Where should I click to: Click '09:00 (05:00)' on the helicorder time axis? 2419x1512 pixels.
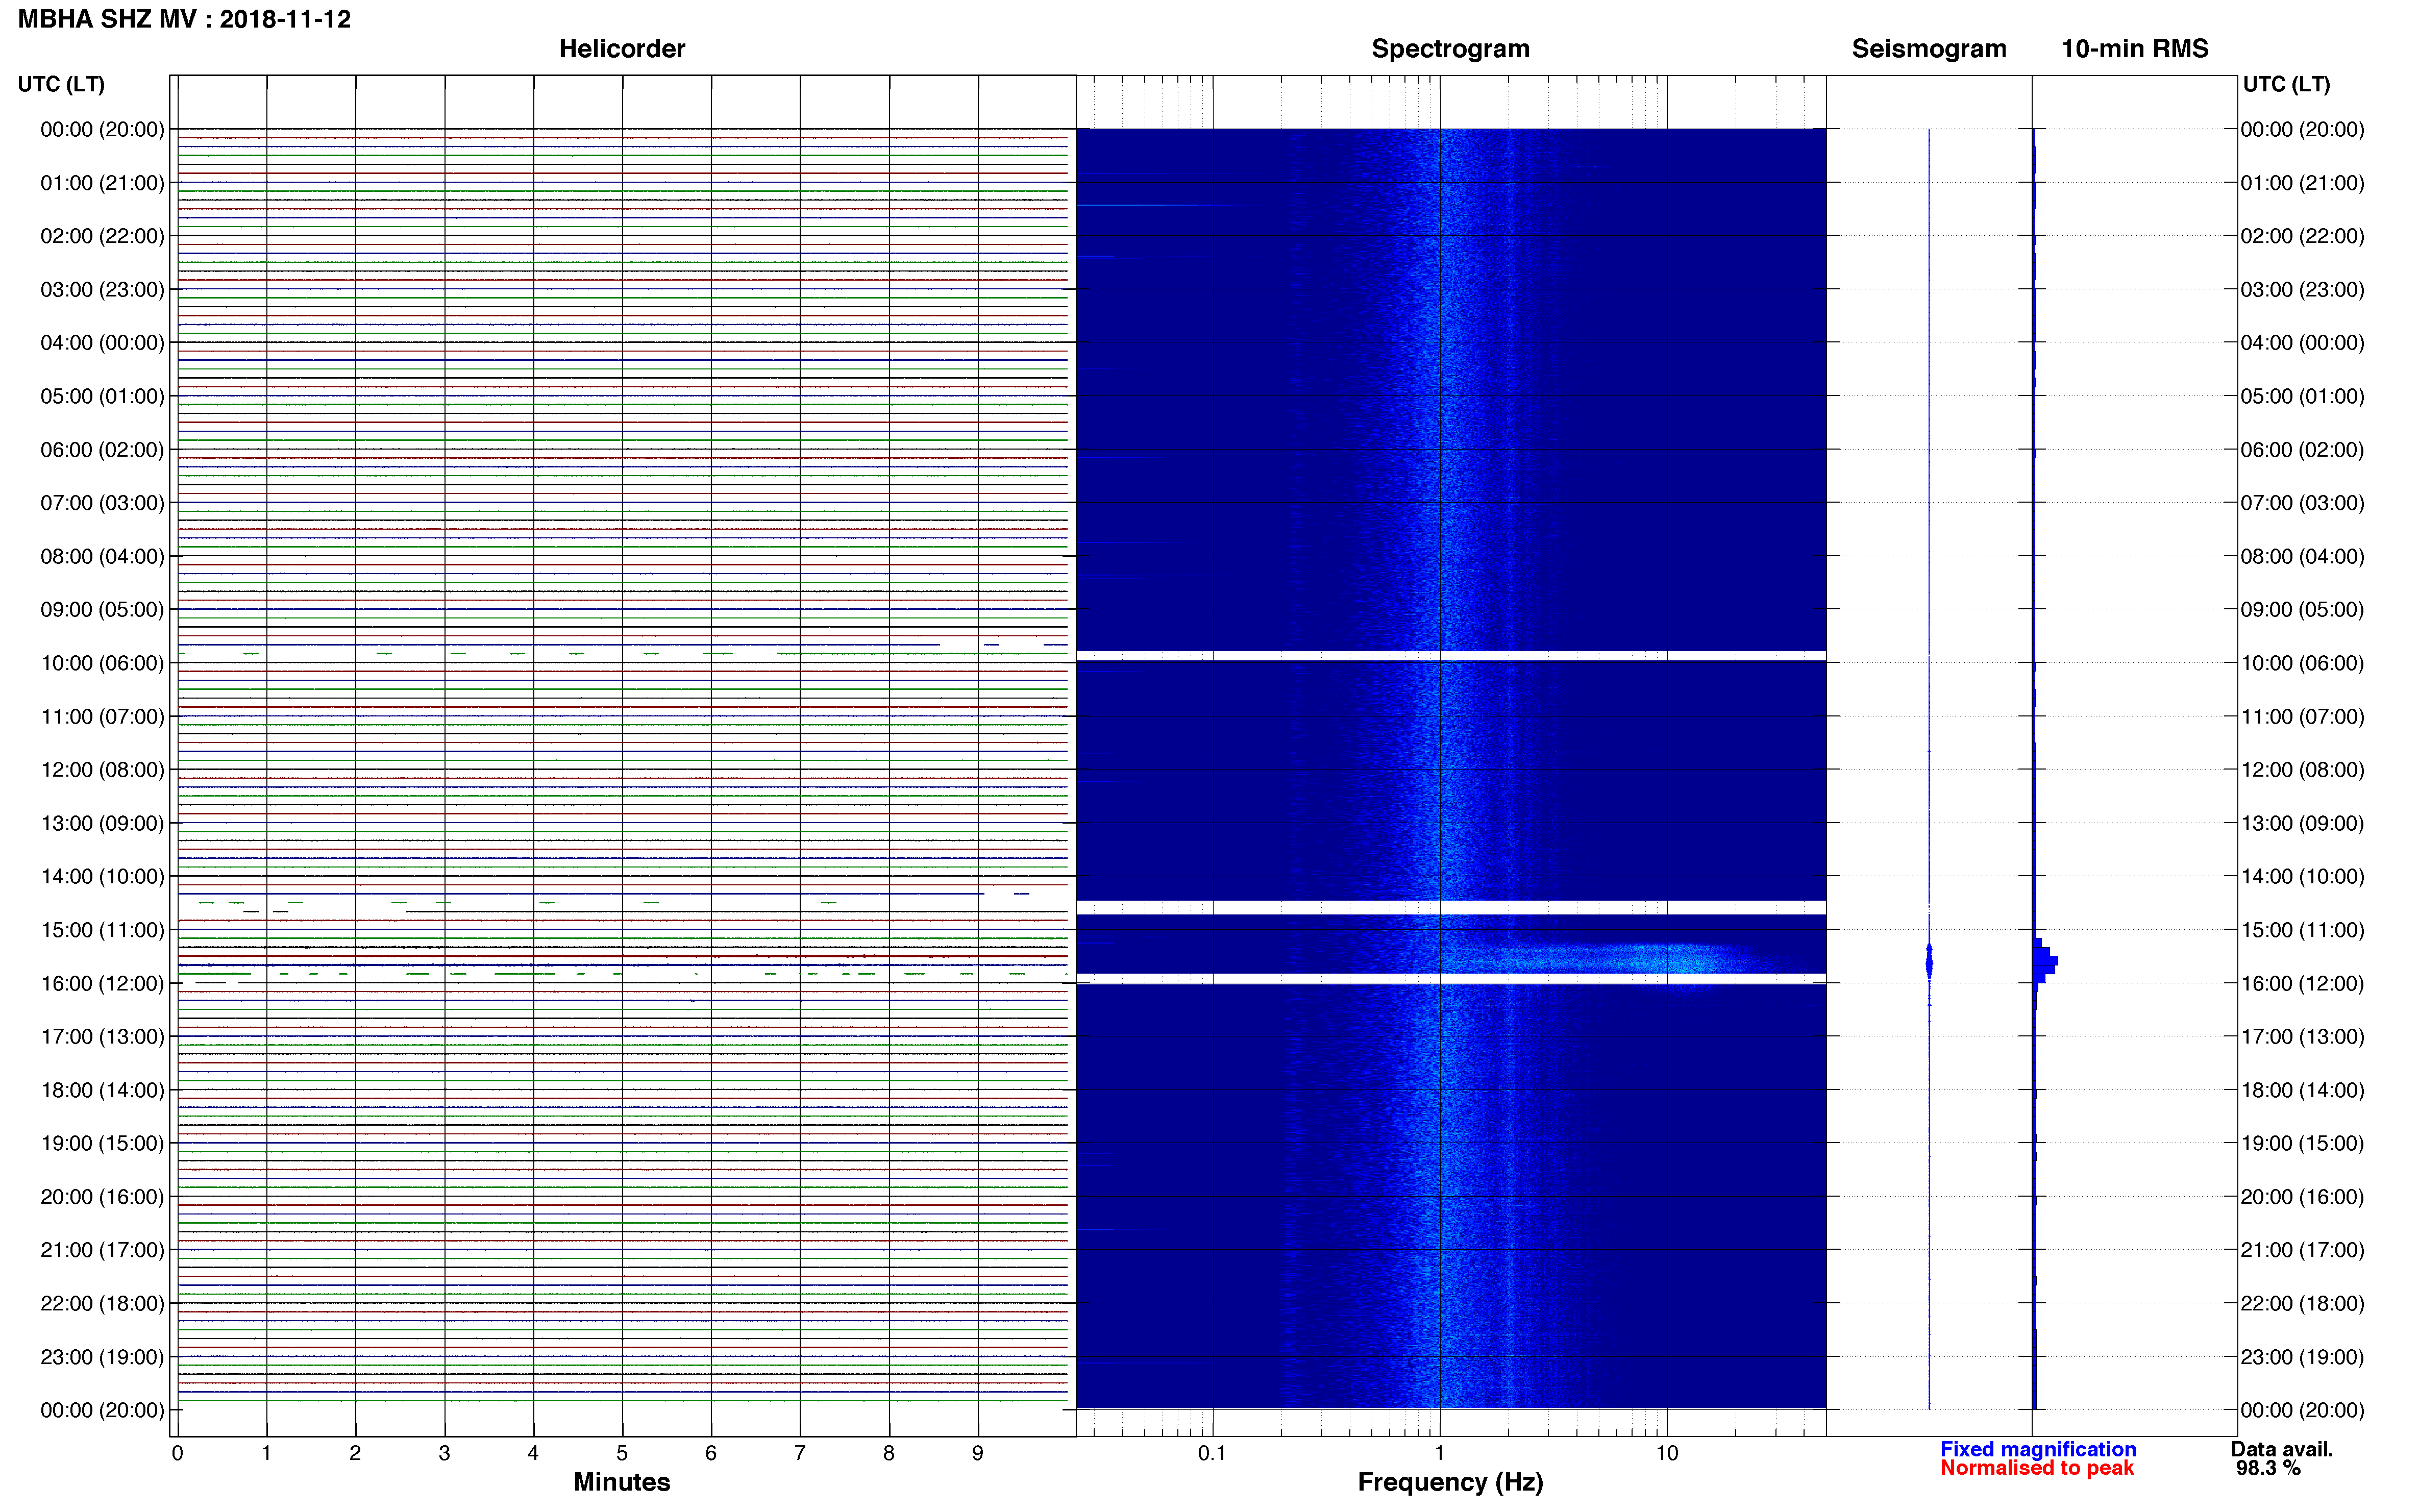102,610
